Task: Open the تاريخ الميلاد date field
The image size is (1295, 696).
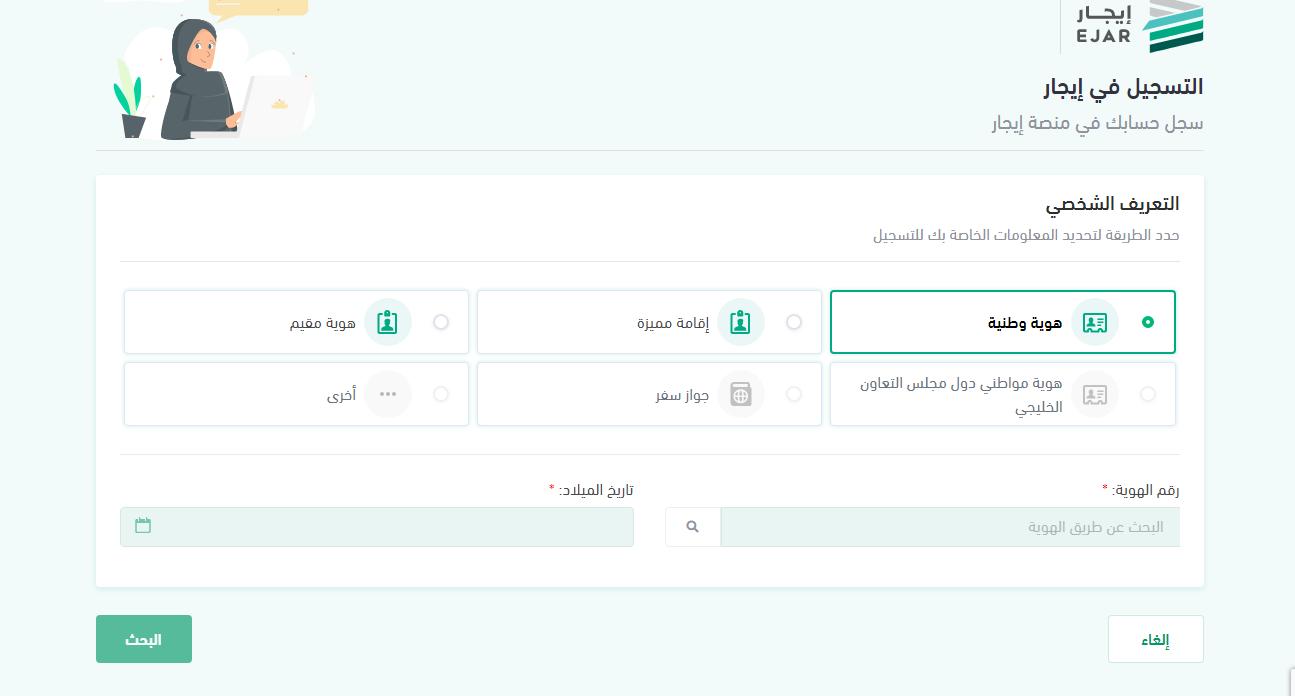Action: tap(390, 527)
